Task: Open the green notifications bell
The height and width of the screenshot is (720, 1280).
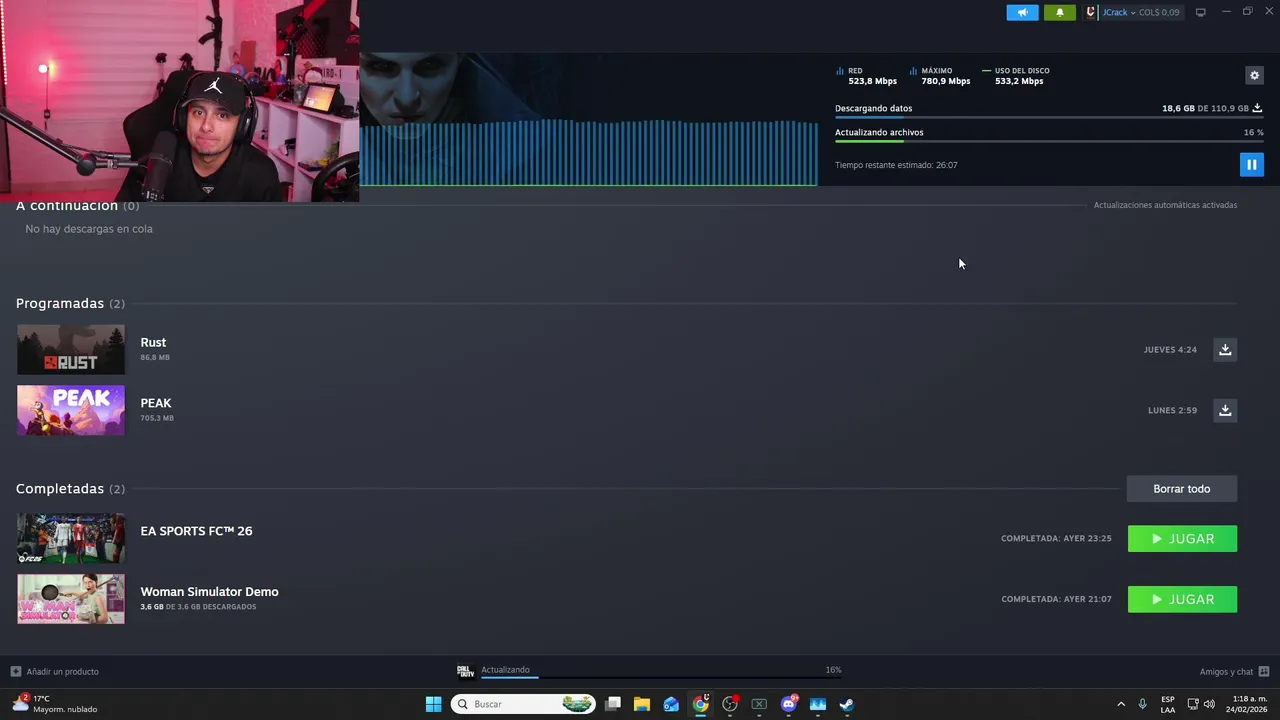Action: click(x=1060, y=12)
